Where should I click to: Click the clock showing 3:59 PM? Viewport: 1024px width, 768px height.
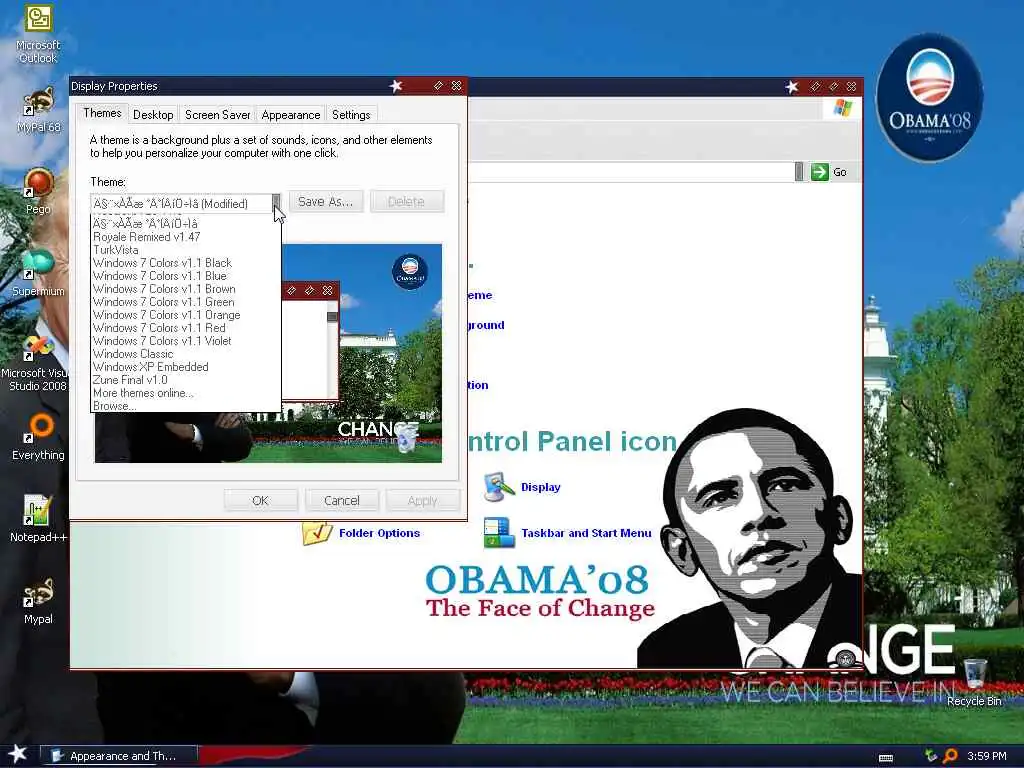[987, 756]
